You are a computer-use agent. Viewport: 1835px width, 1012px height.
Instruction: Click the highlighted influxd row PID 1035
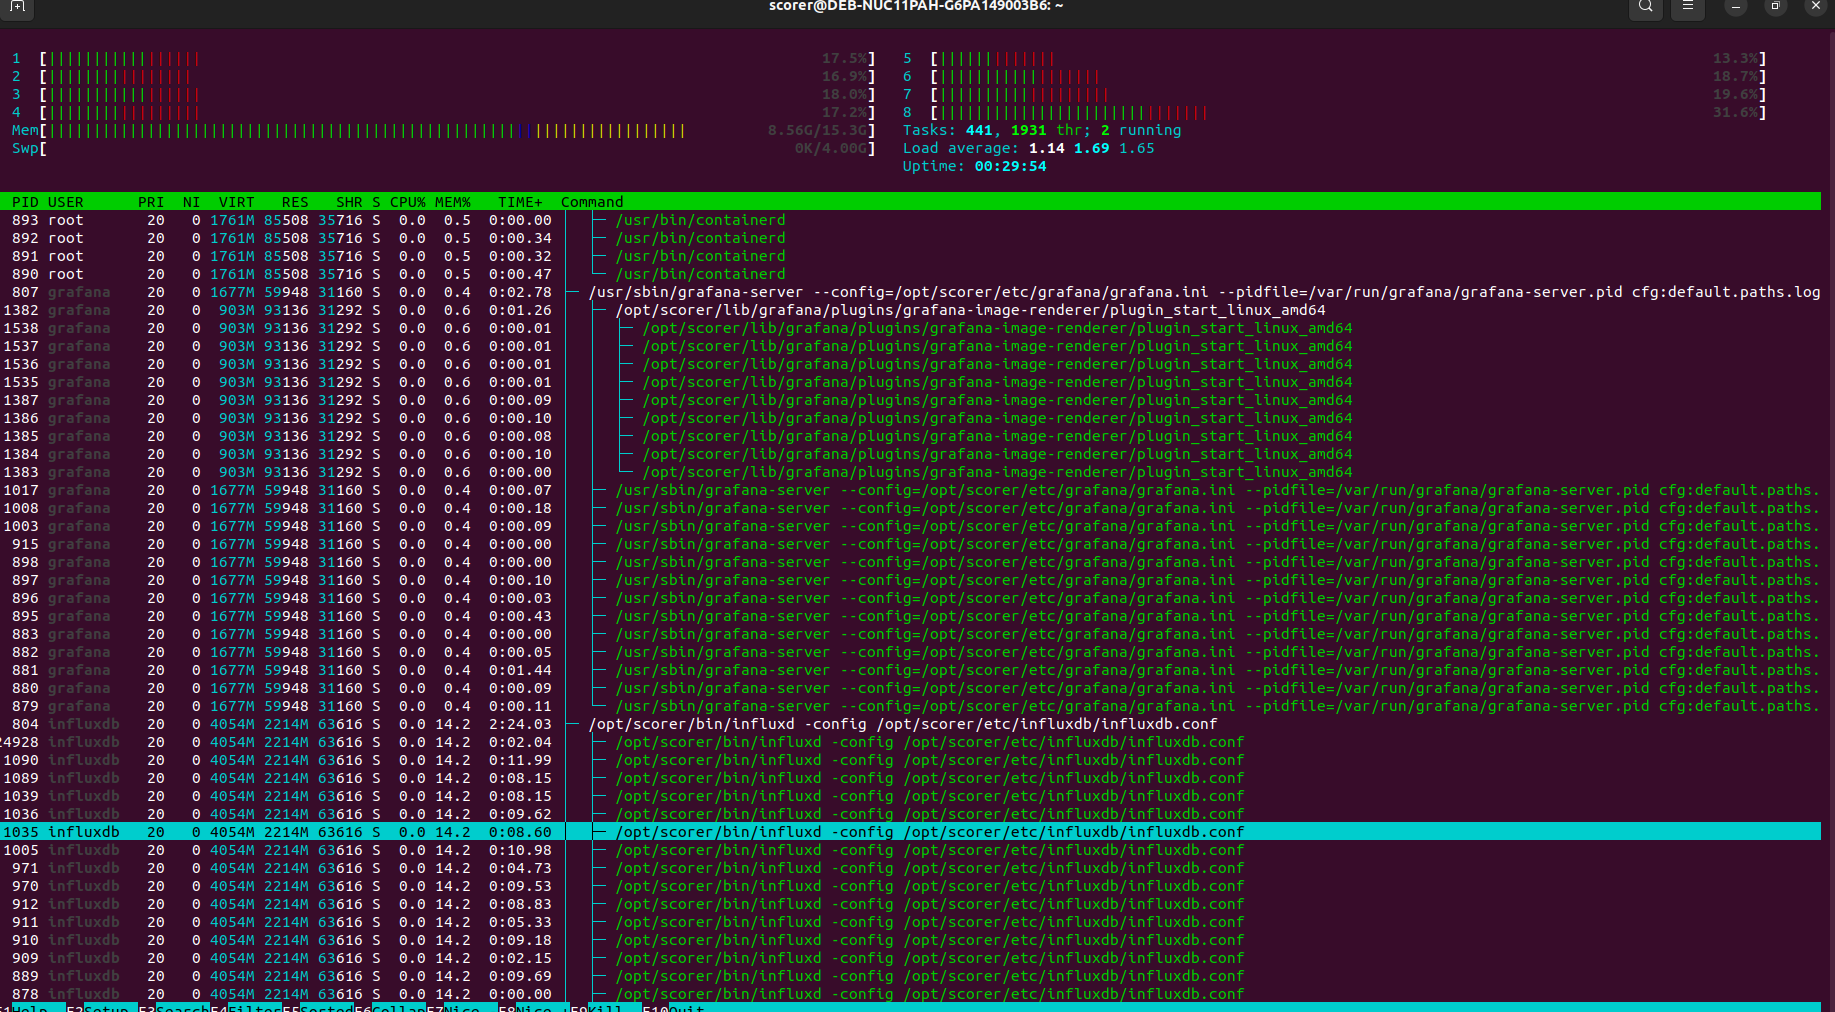click(x=910, y=832)
